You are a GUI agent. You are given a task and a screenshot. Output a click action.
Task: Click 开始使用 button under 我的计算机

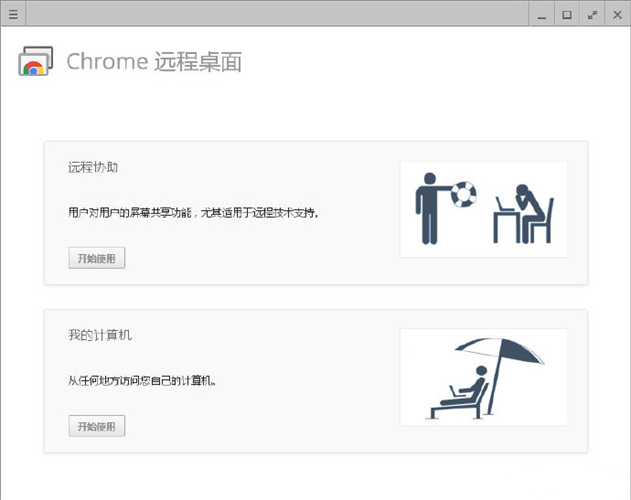click(97, 426)
